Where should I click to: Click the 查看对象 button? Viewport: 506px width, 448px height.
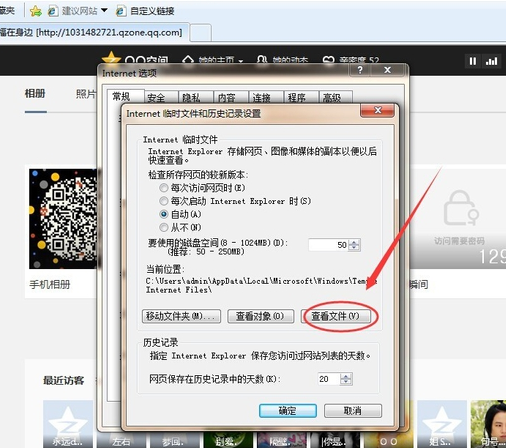pos(261,316)
